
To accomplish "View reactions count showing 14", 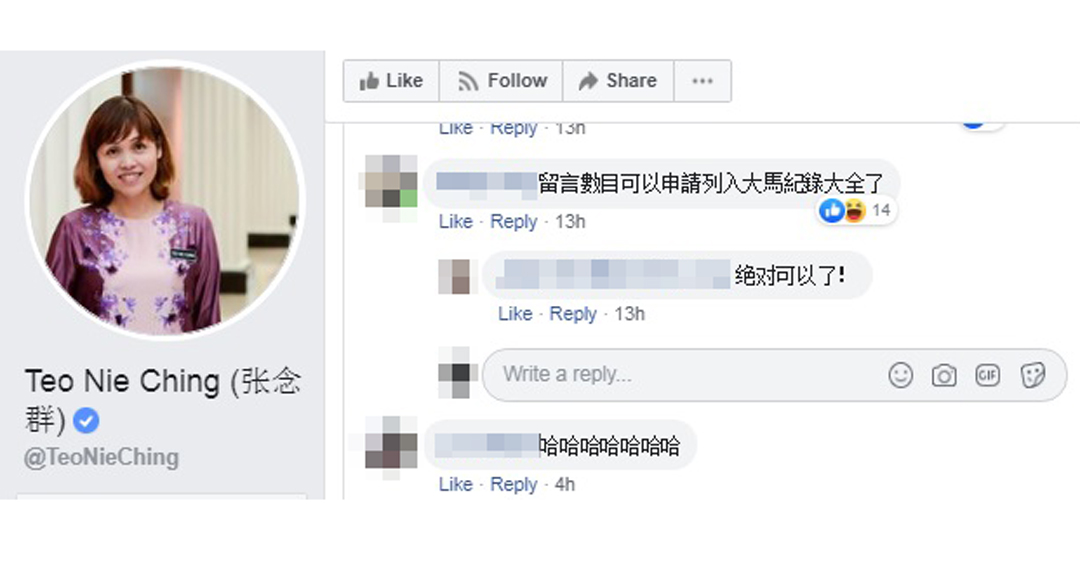I will pyautogui.click(x=858, y=211).
